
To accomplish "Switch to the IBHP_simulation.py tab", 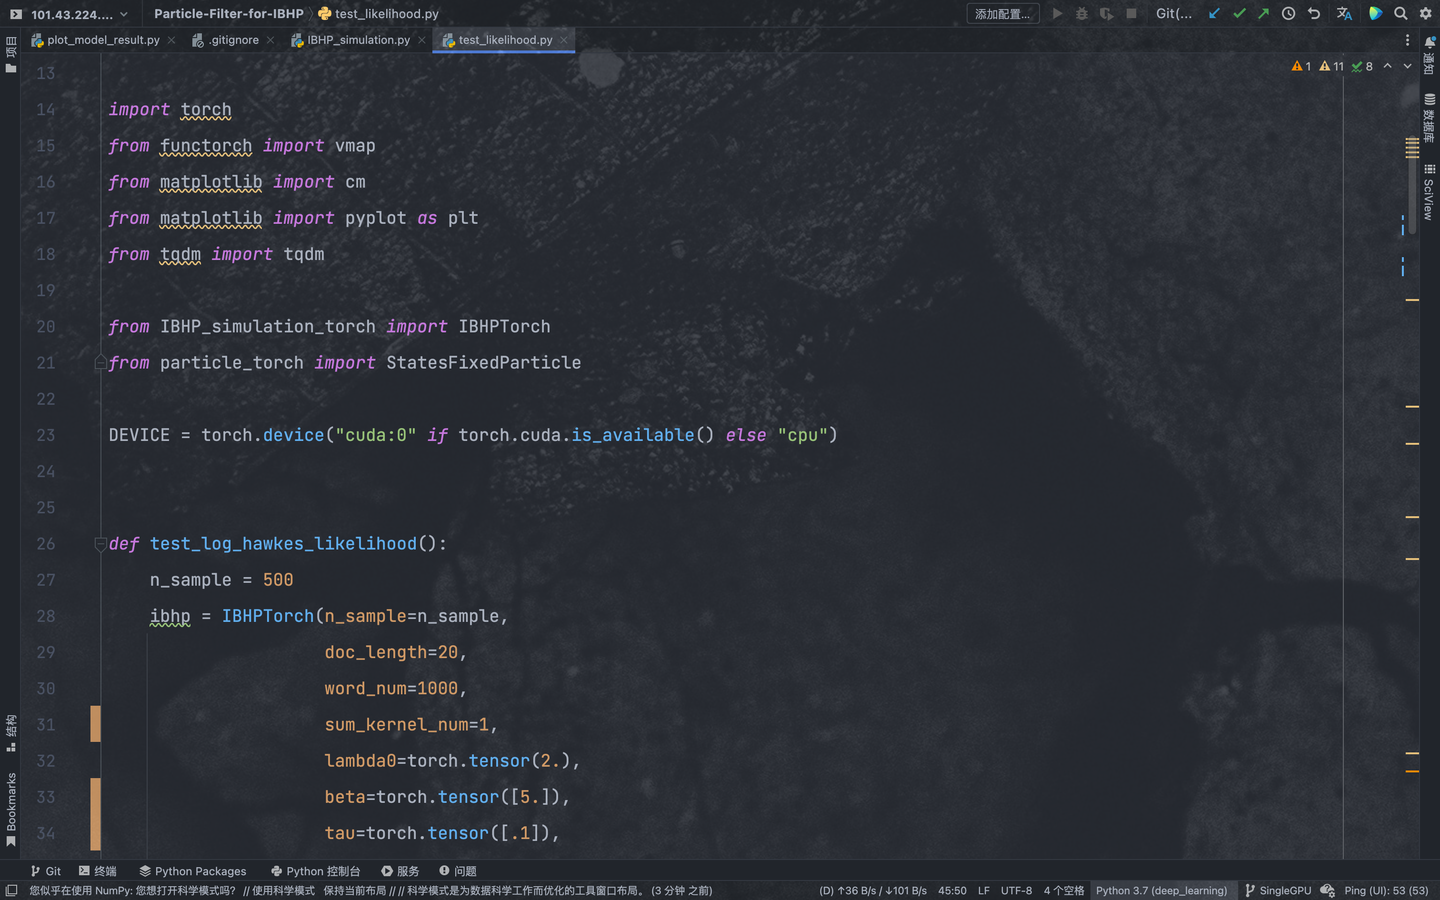I will coord(358,40).
